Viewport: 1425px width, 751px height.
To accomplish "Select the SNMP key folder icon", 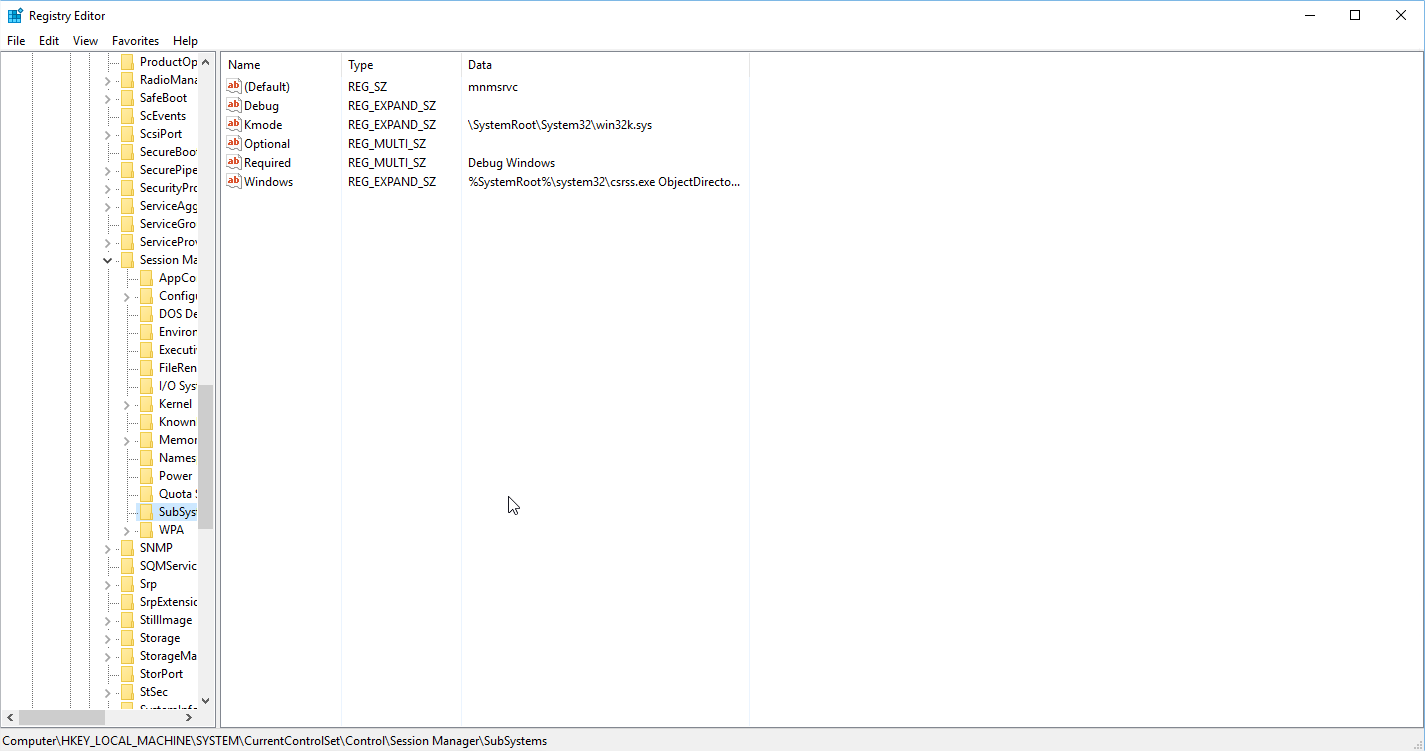I will (x=127, y=548).
